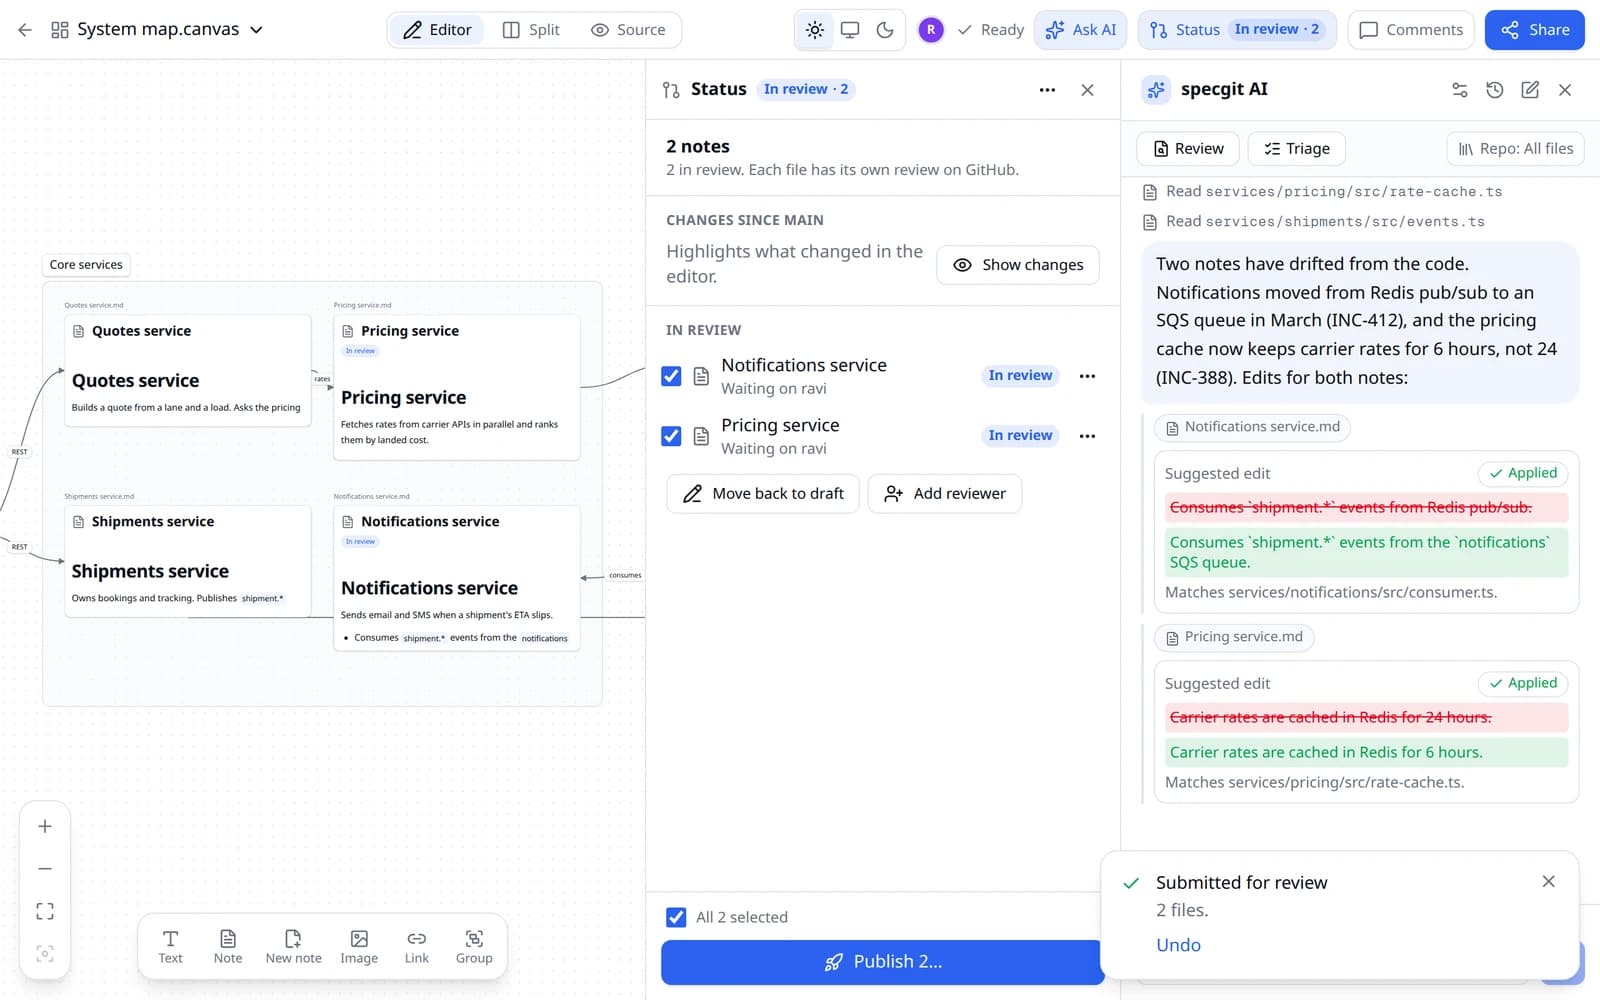Select the system theme monitor icon
This screenshot has width=1600, height=1000.
pyautogui.click(x=850, y=30)
